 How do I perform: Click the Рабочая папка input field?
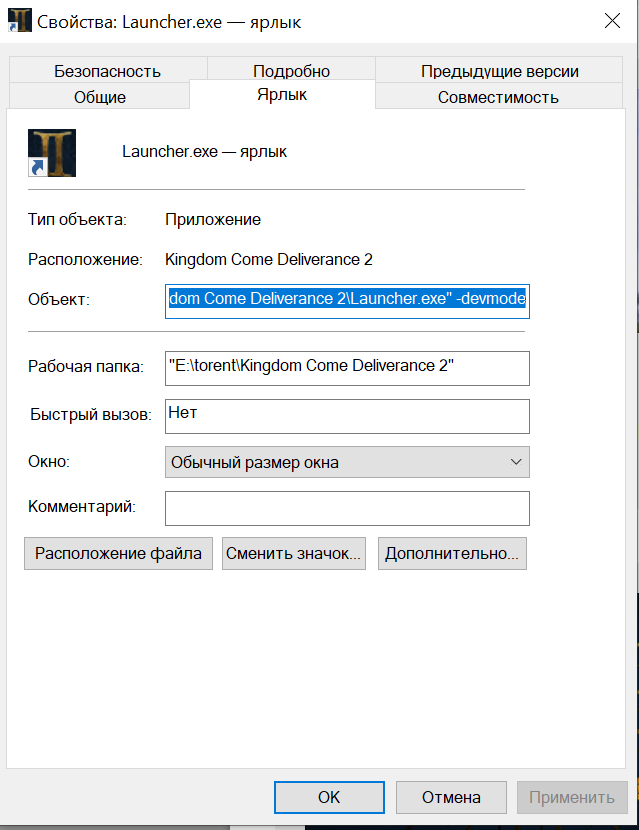pos(347,368)
